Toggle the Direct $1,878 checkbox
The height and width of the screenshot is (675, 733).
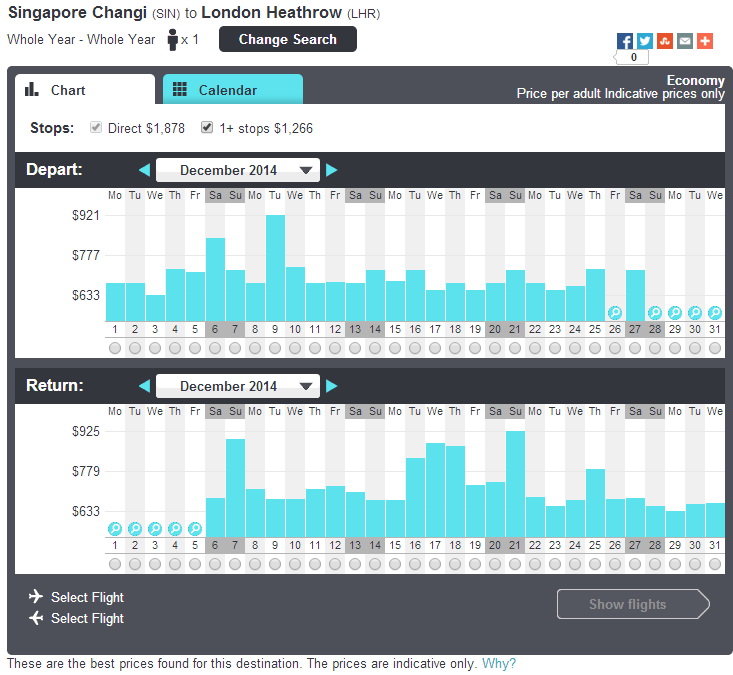click(x=96, y=127)
